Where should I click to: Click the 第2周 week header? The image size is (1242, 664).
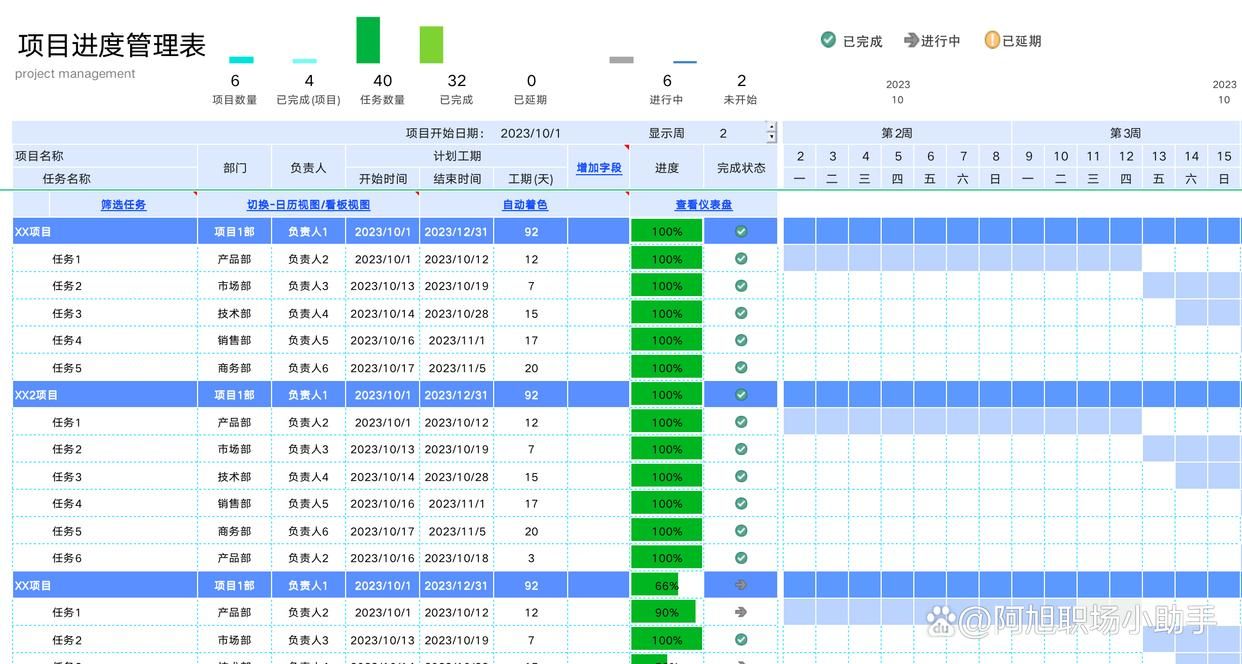(x=897, y=133)
